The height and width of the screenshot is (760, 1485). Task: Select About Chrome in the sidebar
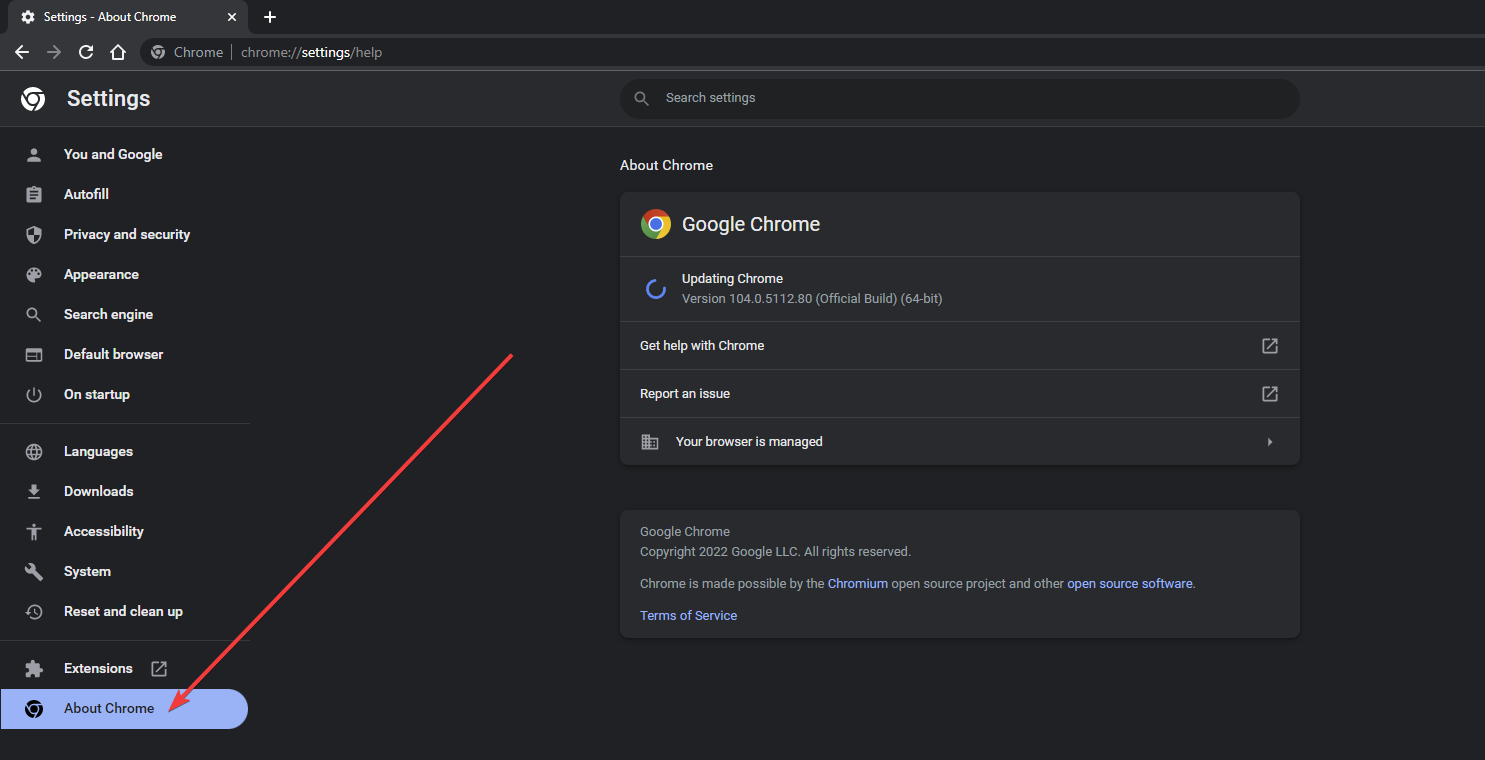pos(124,708)
